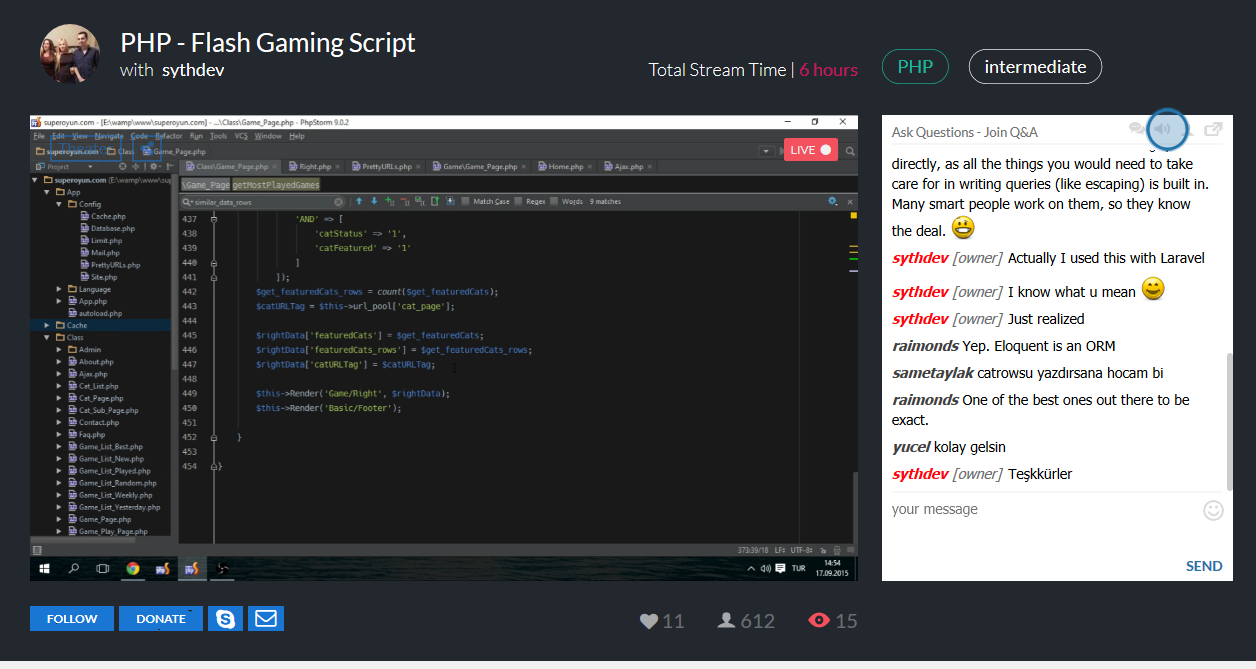This screenshot has width=1256, height=669.
Task: Click the intermediate tag
Action: pos(1035,67)
